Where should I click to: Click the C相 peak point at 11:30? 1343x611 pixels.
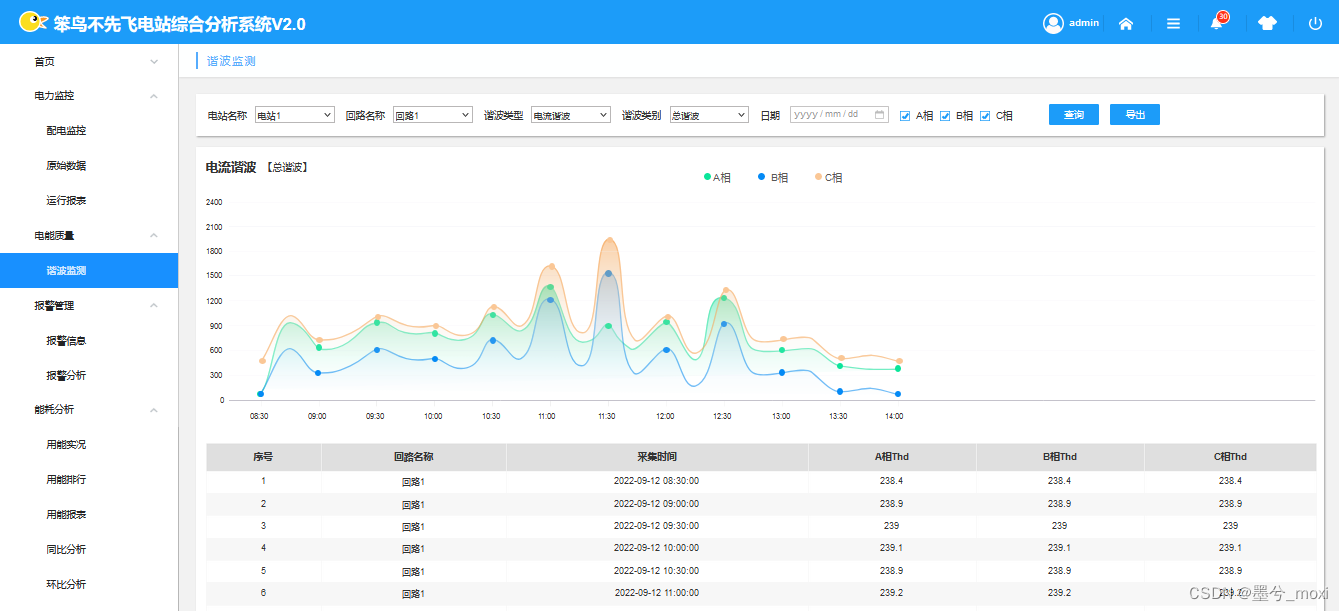[609, 239]
